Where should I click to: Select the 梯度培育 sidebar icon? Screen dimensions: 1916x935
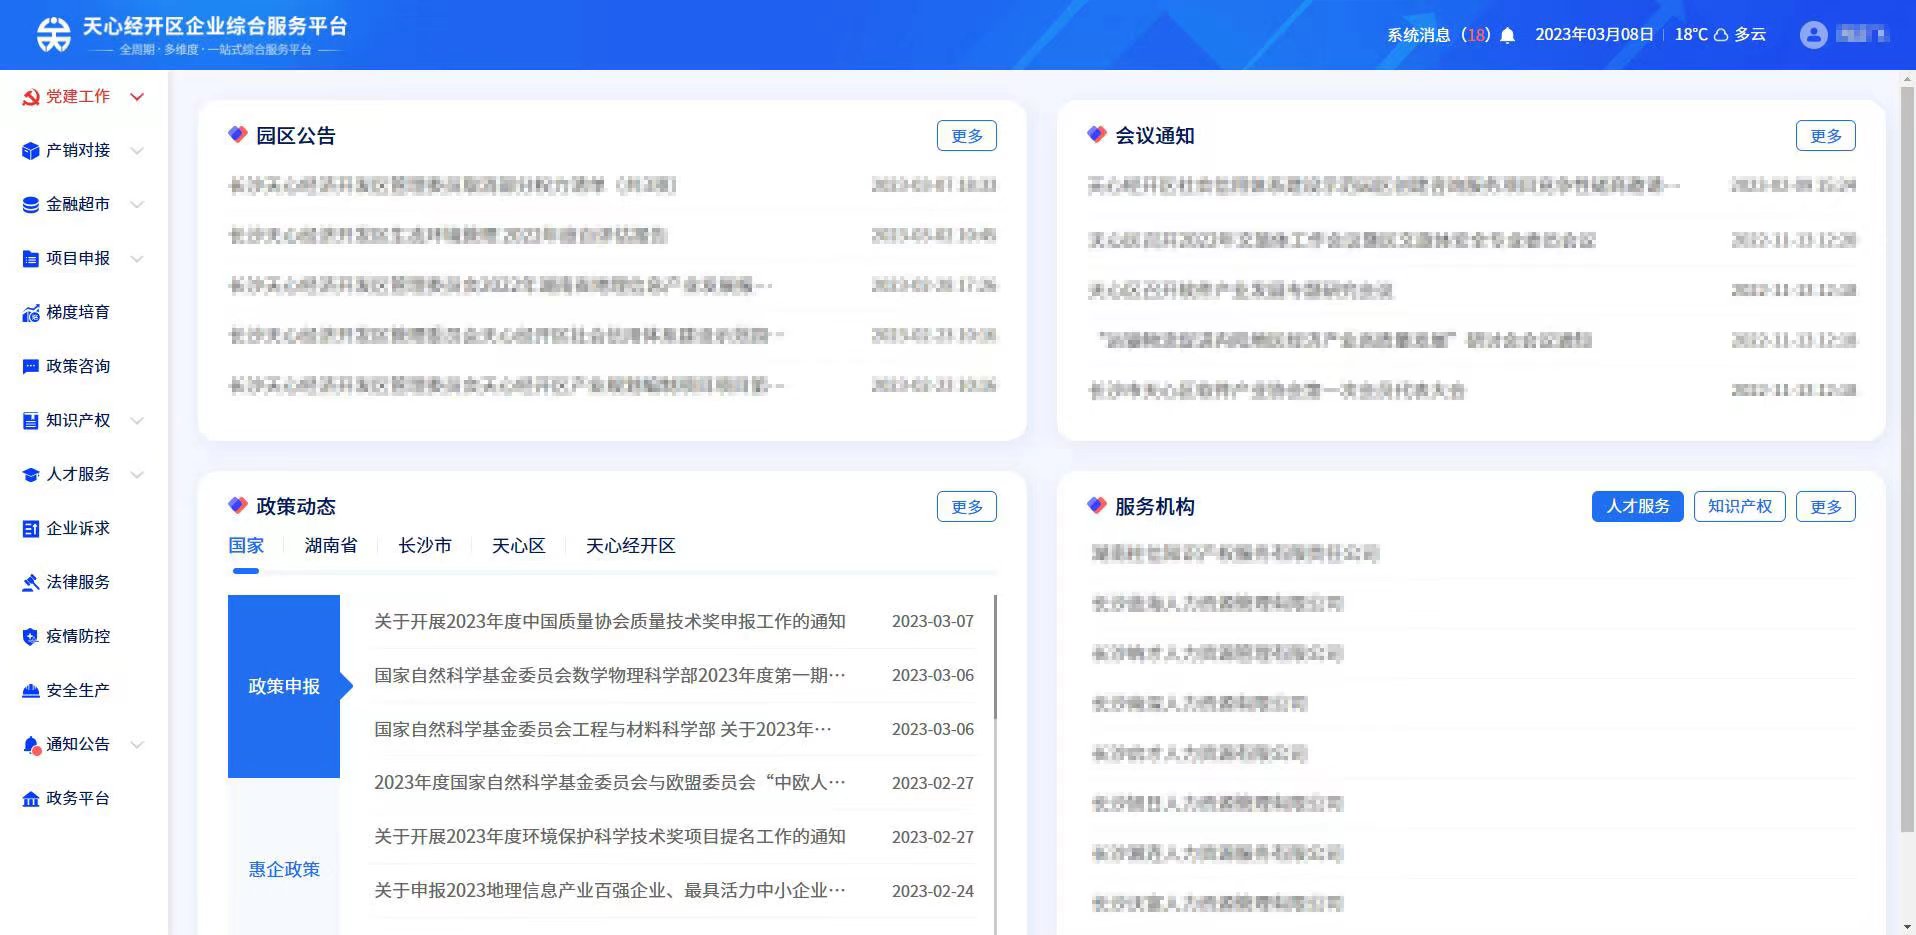tap(29, 312)
